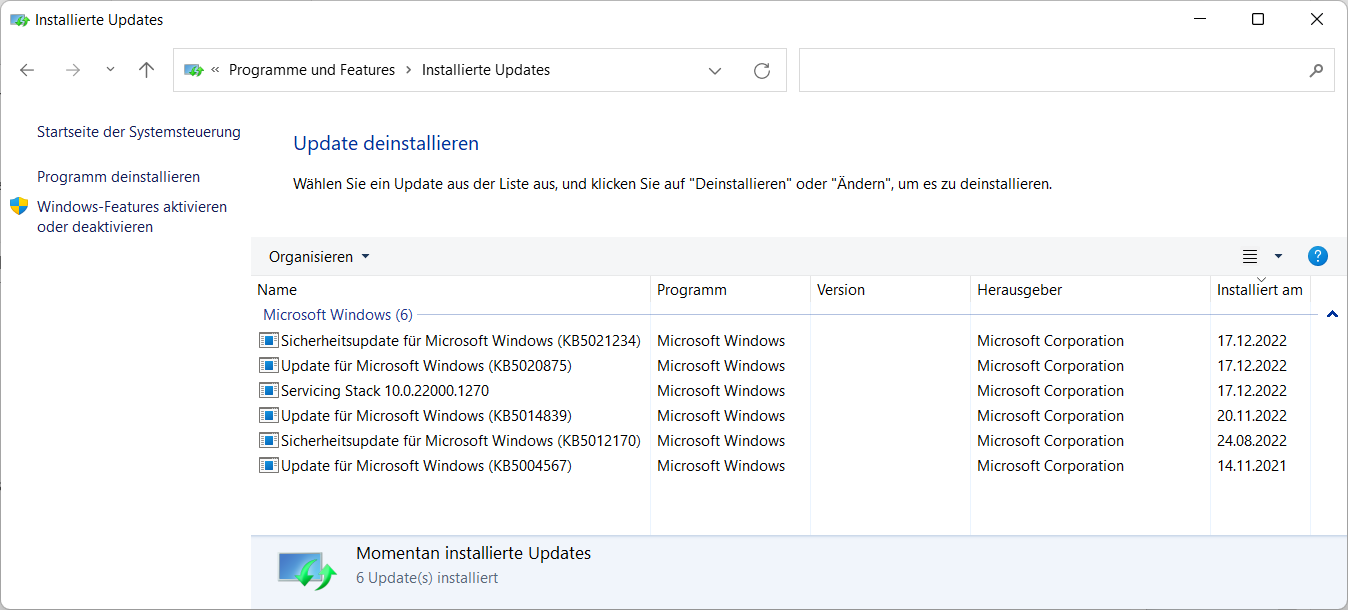Sort by the Version column header
This screenshot has height=610, width=1348.
point(890,290)
